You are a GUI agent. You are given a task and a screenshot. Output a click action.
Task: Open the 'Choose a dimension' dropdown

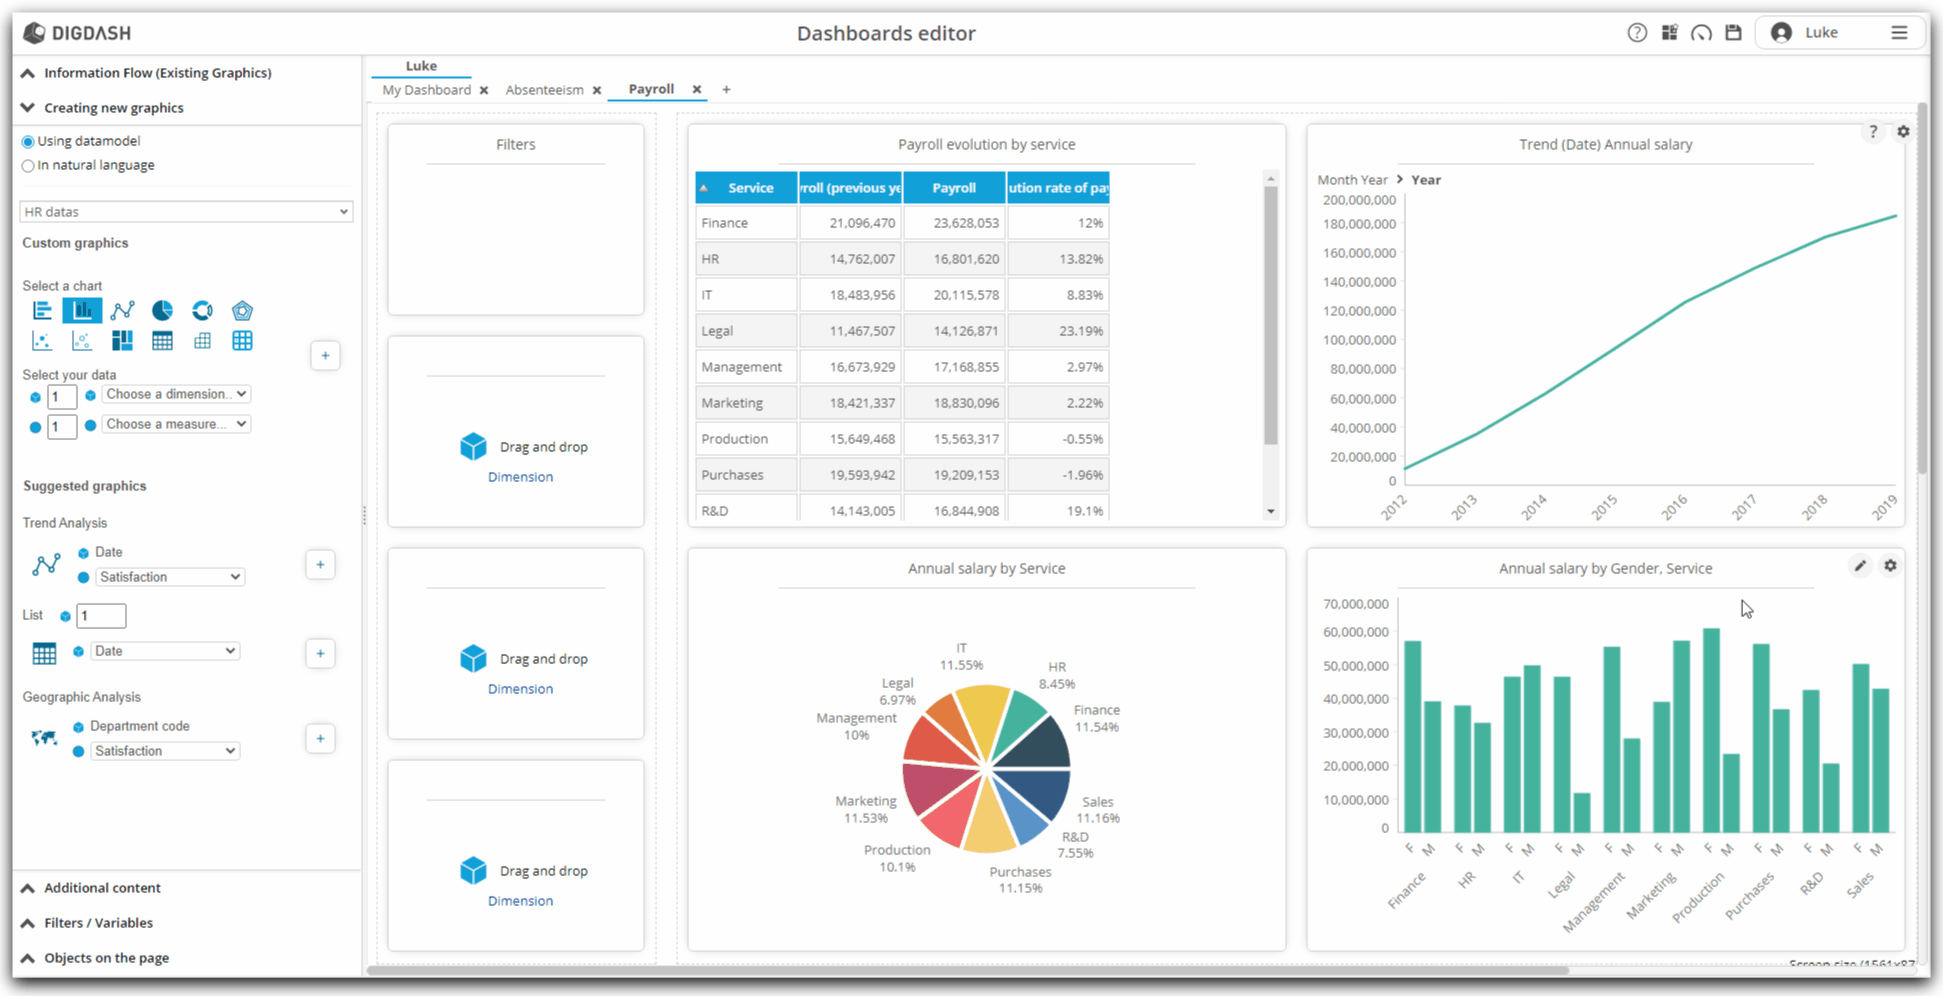176,395
